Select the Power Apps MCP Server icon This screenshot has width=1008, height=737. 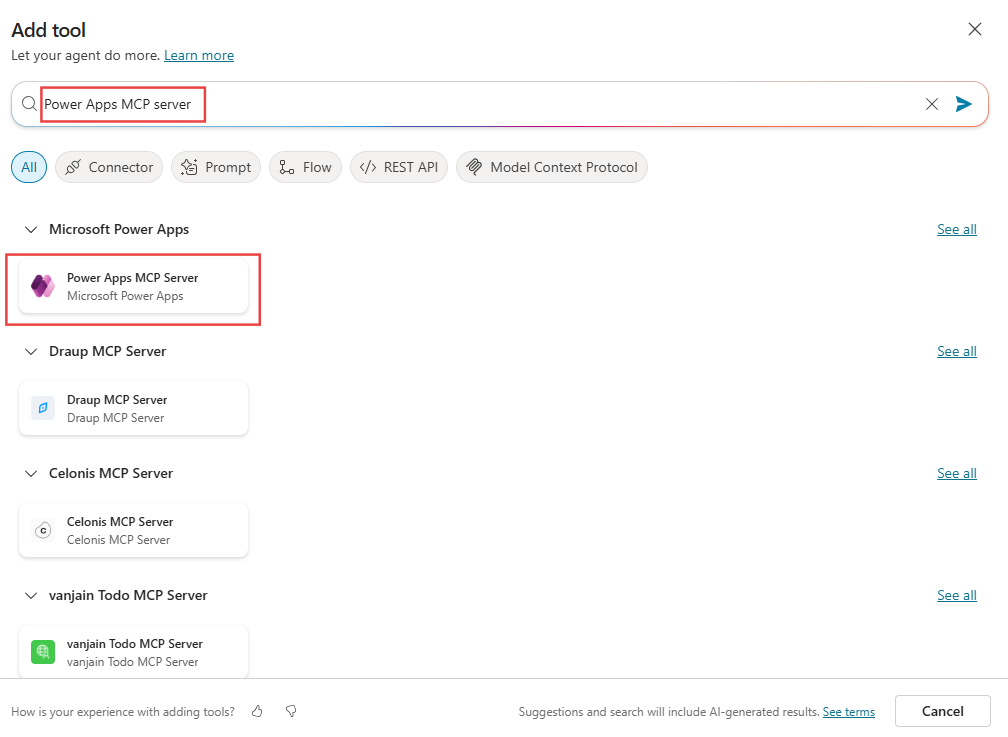(x=42, y=286)
